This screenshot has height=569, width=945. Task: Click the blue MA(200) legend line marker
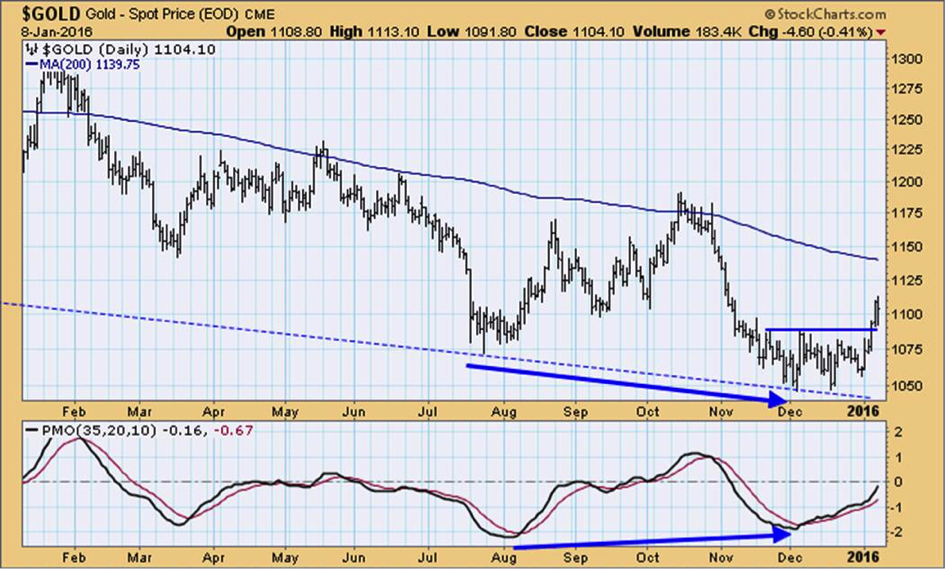[33, 64]
